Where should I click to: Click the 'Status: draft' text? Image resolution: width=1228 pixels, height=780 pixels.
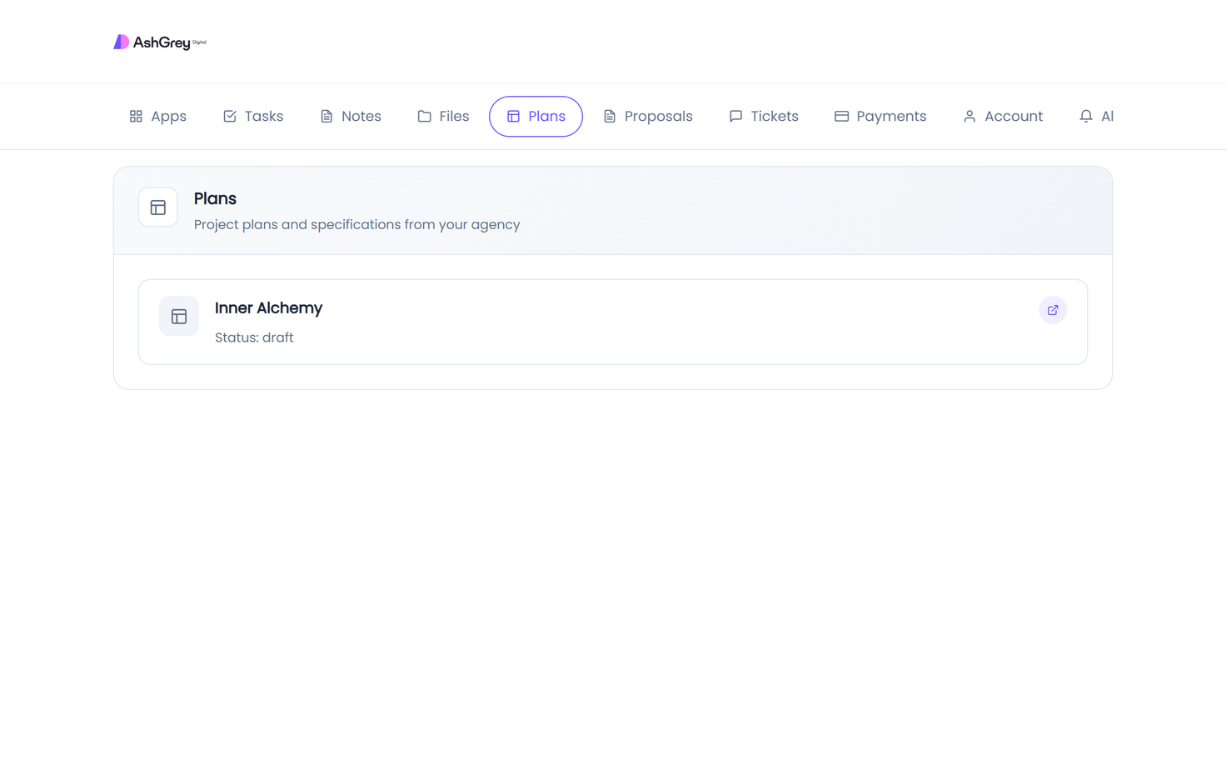point(254,338)
